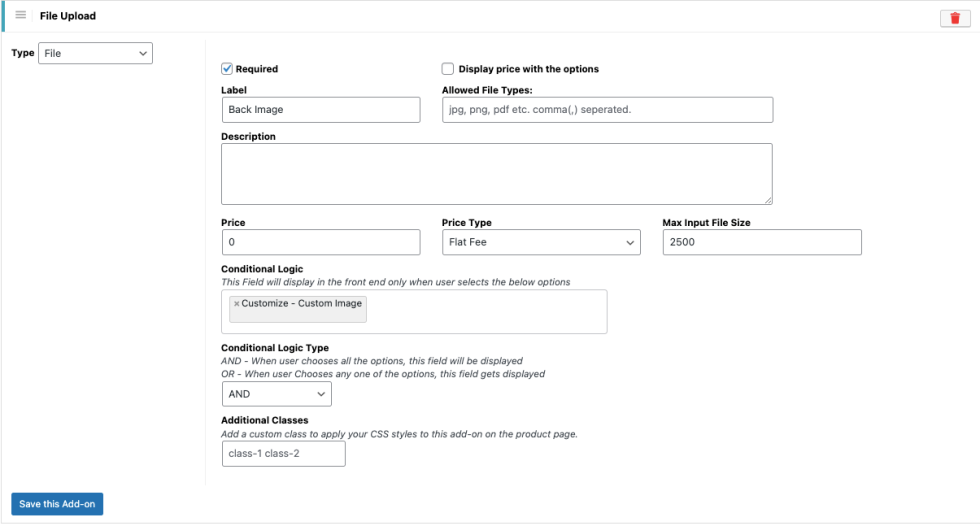Click the red trash delete icon
Image resolution: width=980 pixels, height=526 pixels.
pos(955,18)
